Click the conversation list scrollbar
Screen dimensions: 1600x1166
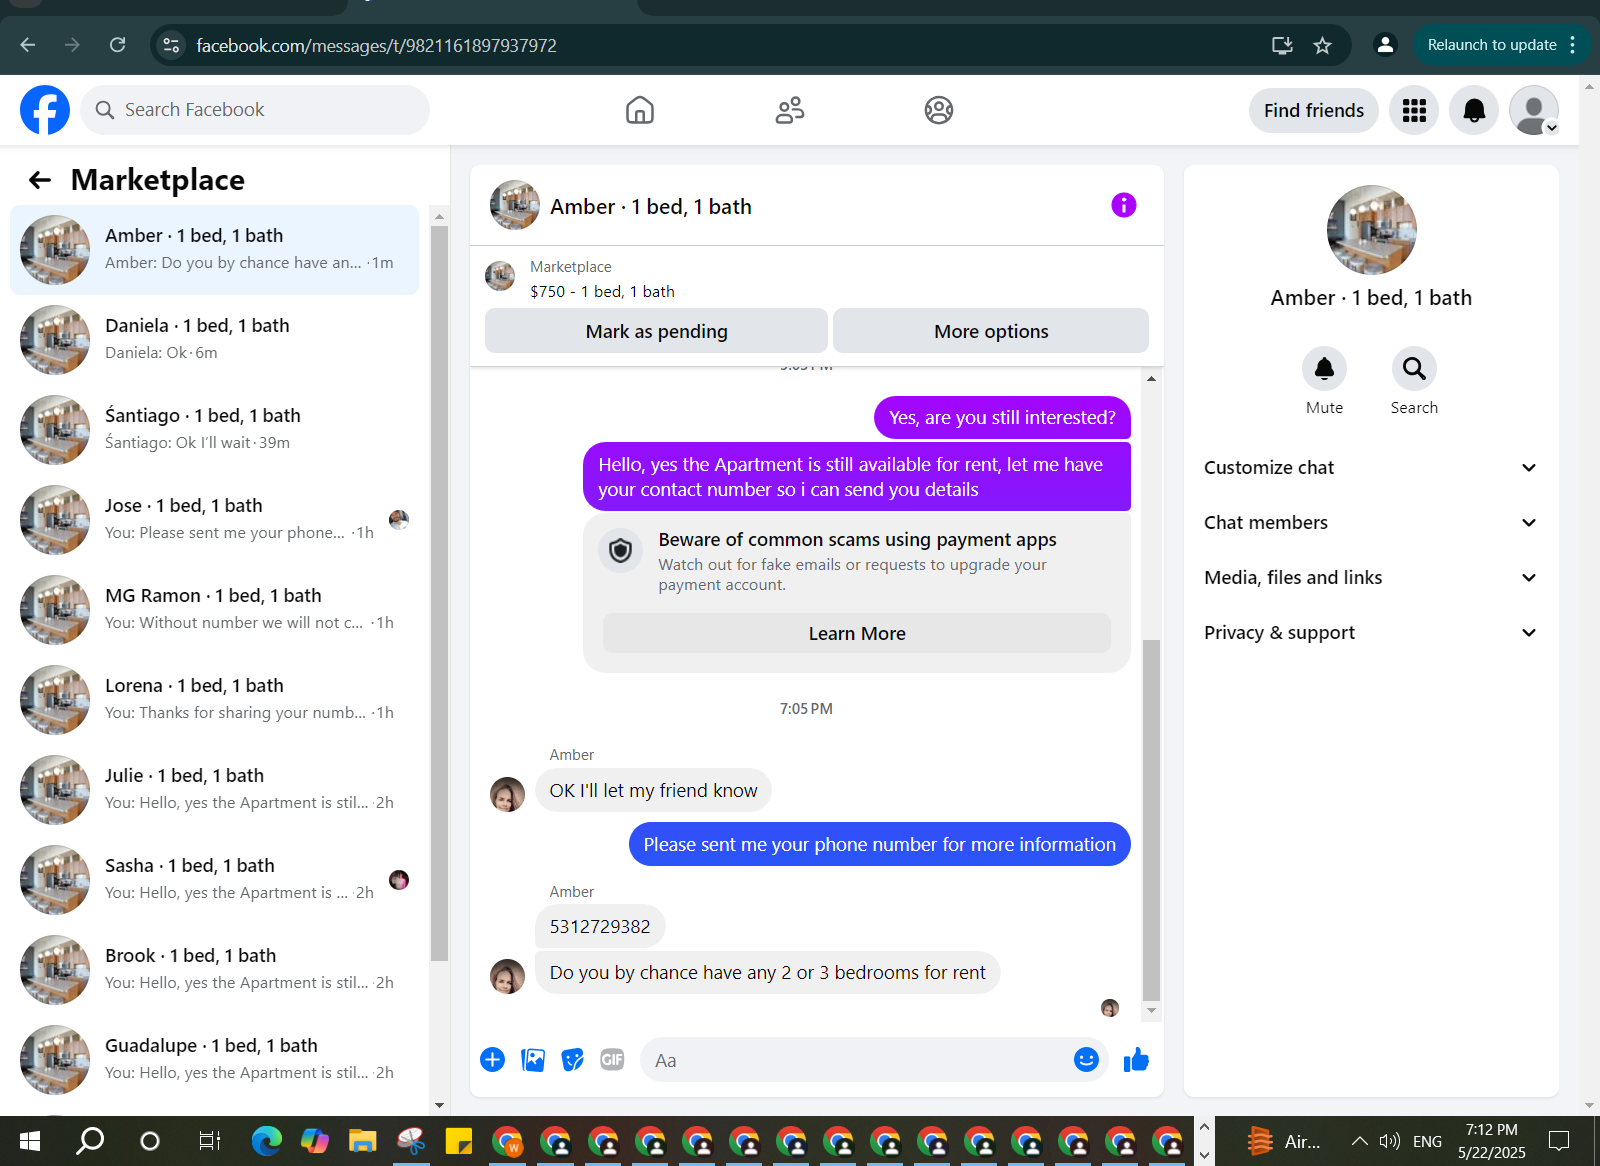pos(439,593)
